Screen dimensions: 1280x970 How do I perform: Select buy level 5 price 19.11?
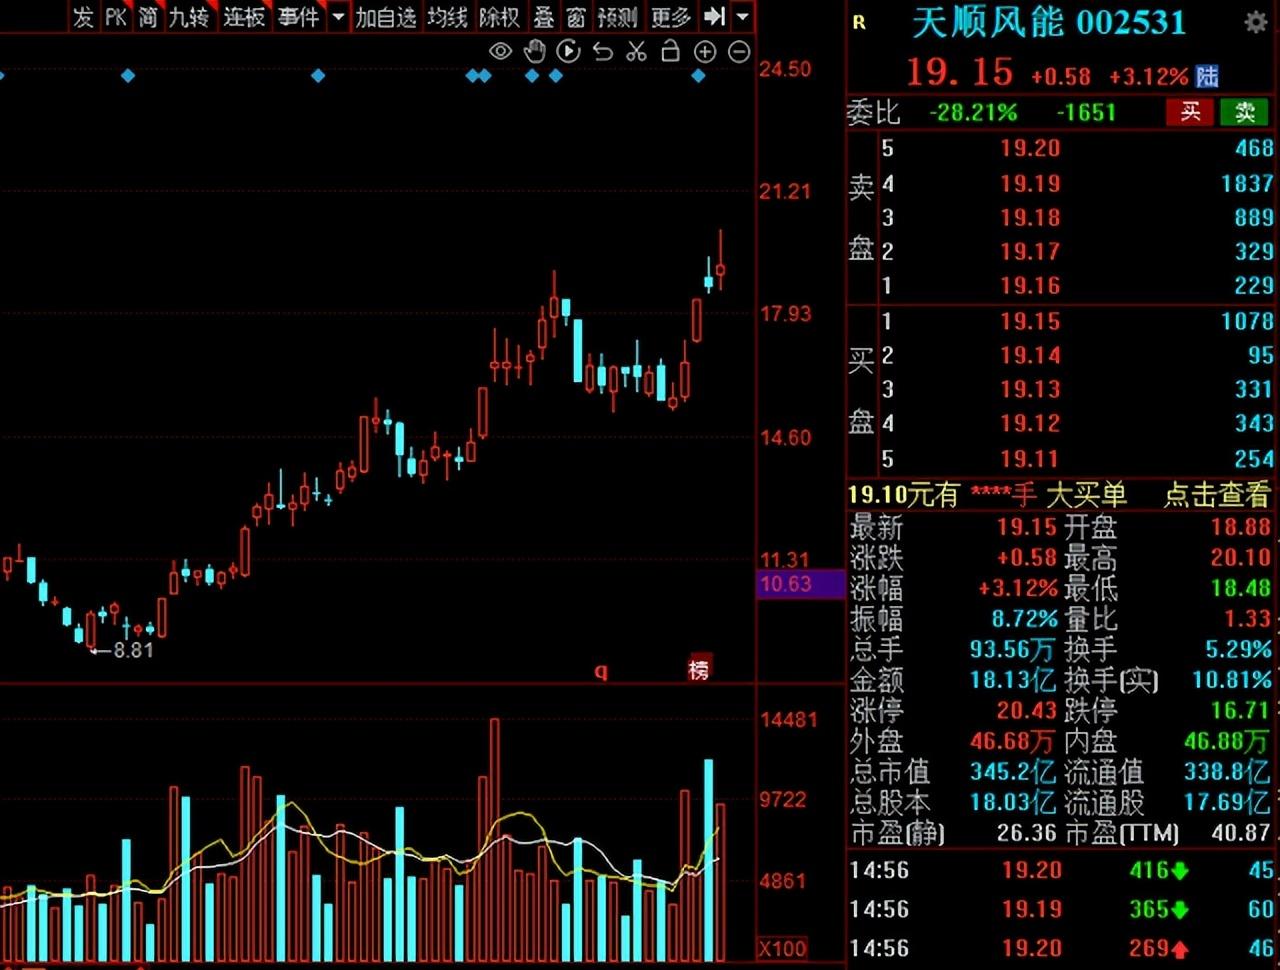click(x=1030, y=459)
